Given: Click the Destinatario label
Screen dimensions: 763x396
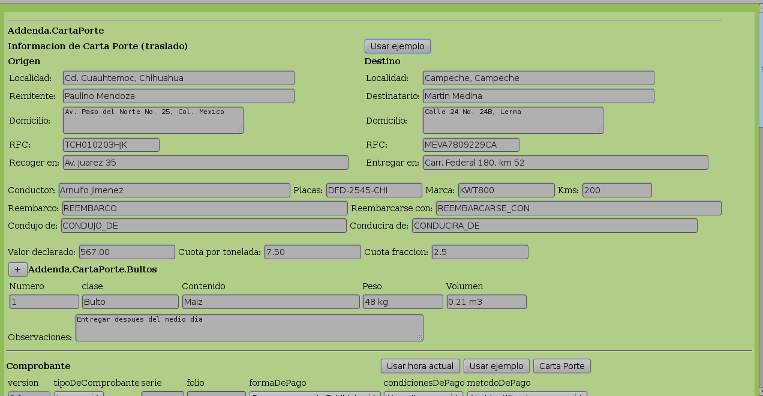Looking at the screenshot, I should click(392, 96).
